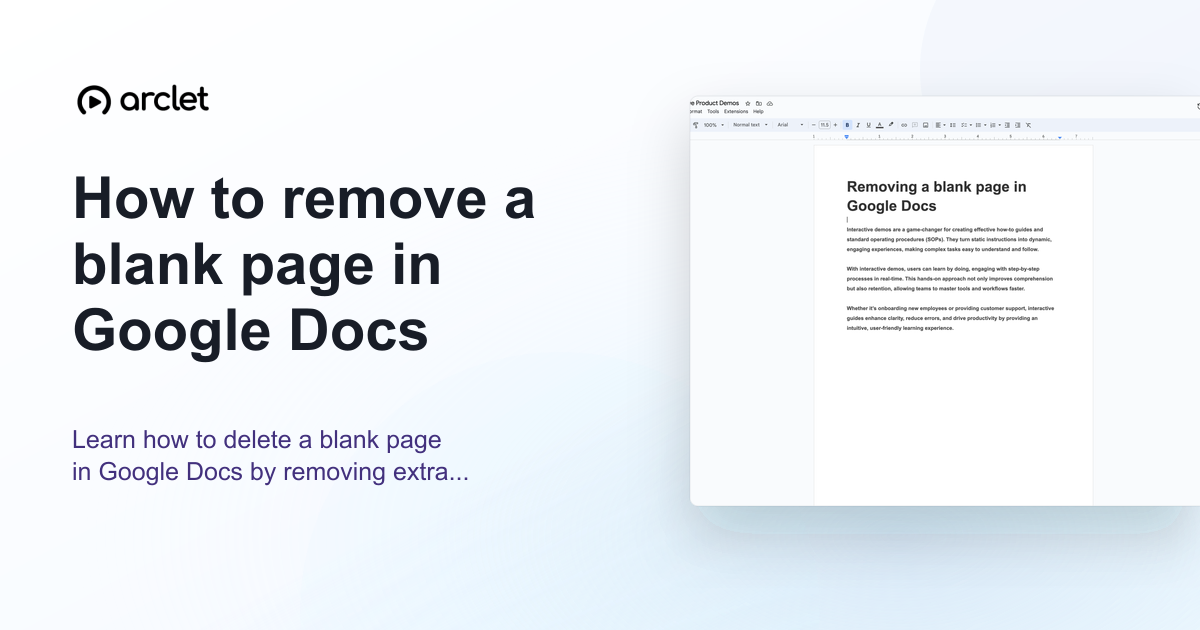Open the 100% zoom dropdown

(713, 125)
